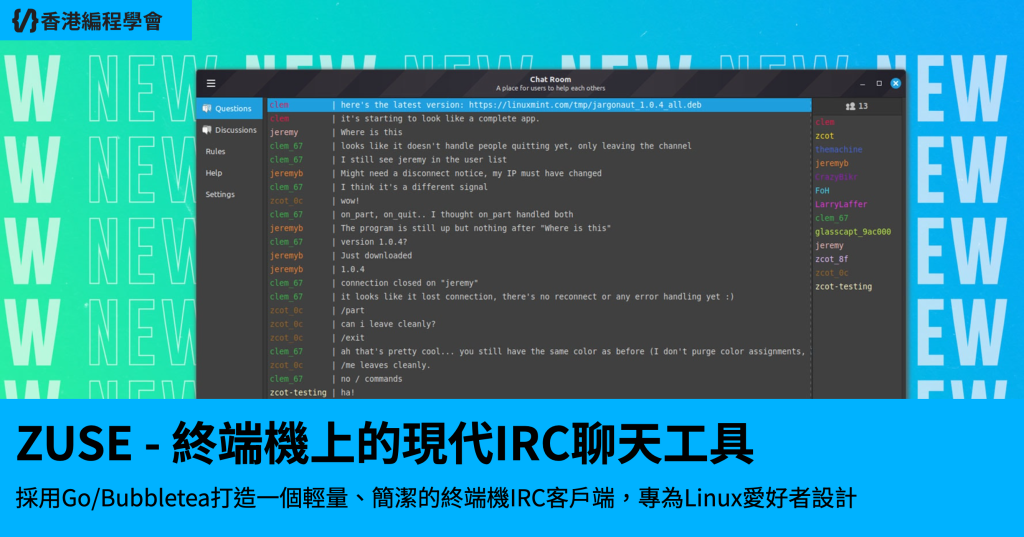Select user clem at top of user list
This screenshot has width=1024, height=537.
pos(824,122)
